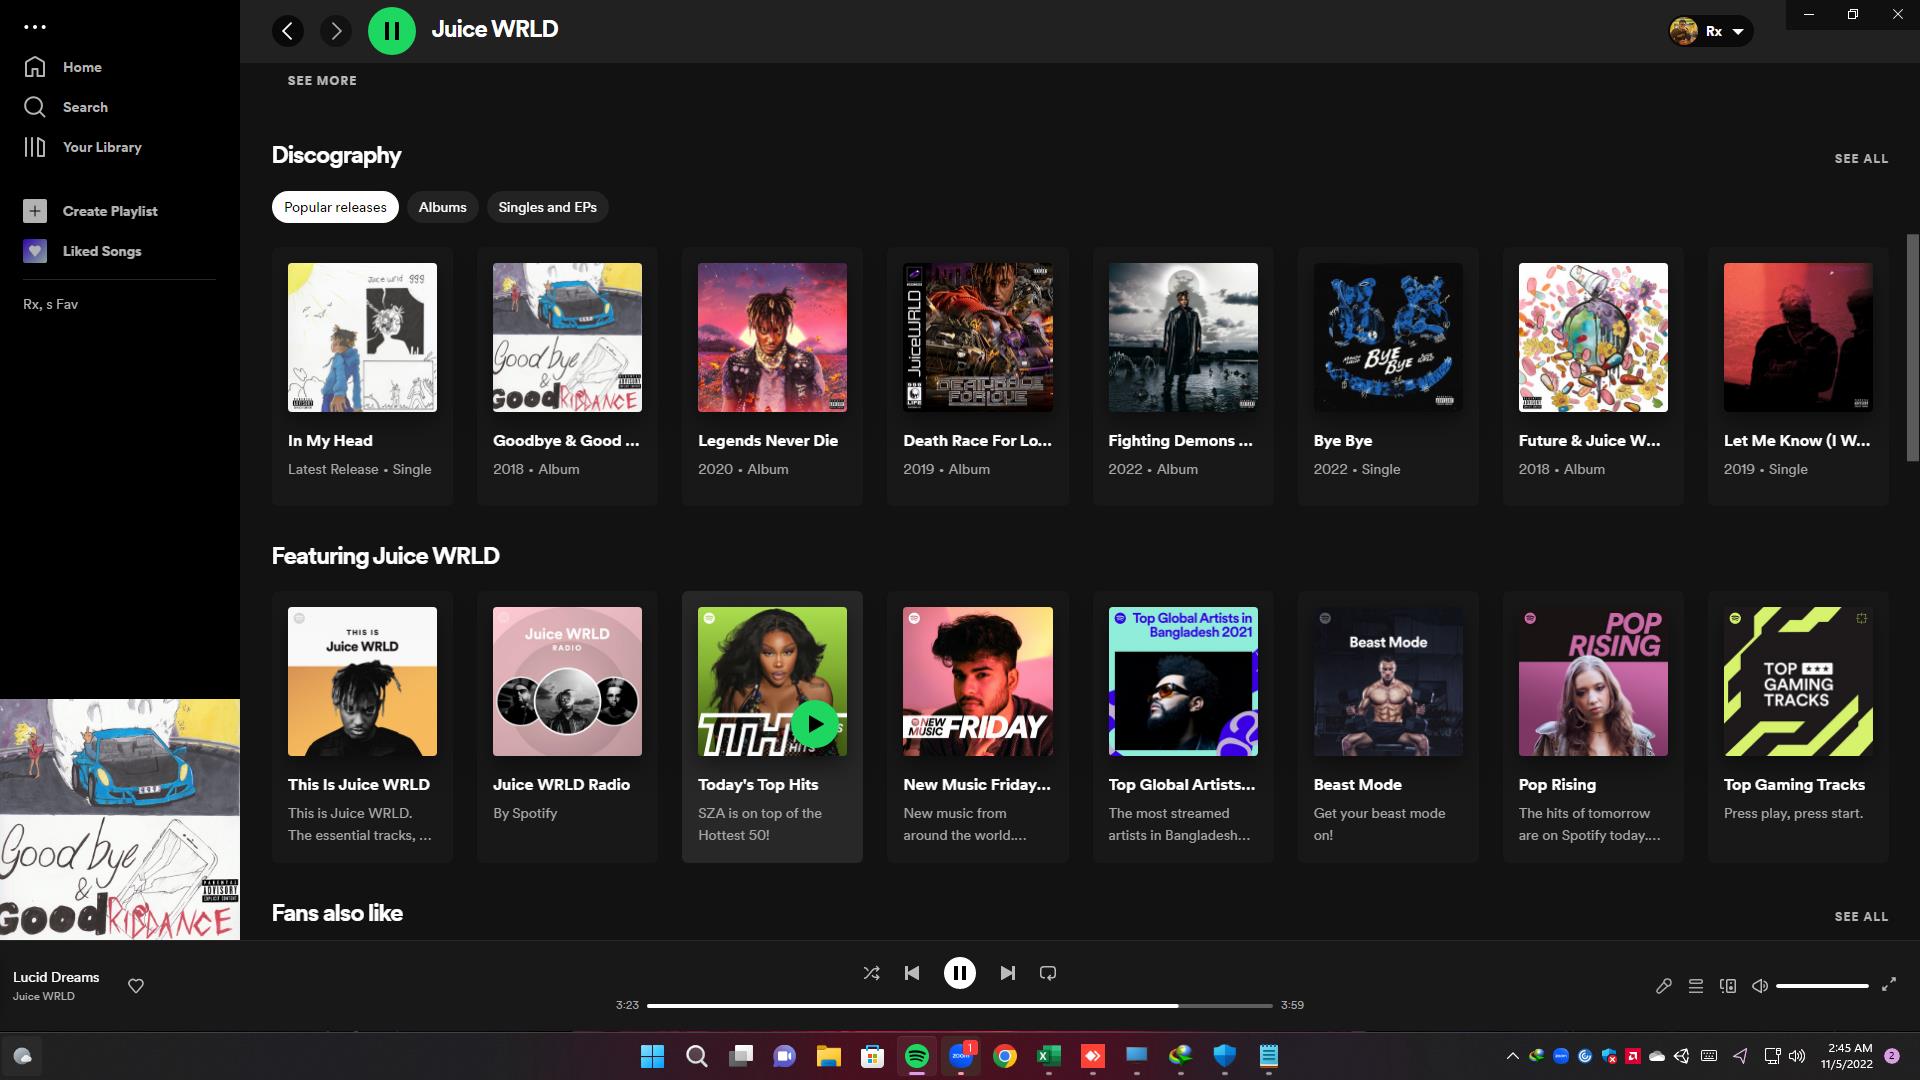Adjust the volume slider
Viewport: 1920px width, 1080px height.
(1822, 986)
